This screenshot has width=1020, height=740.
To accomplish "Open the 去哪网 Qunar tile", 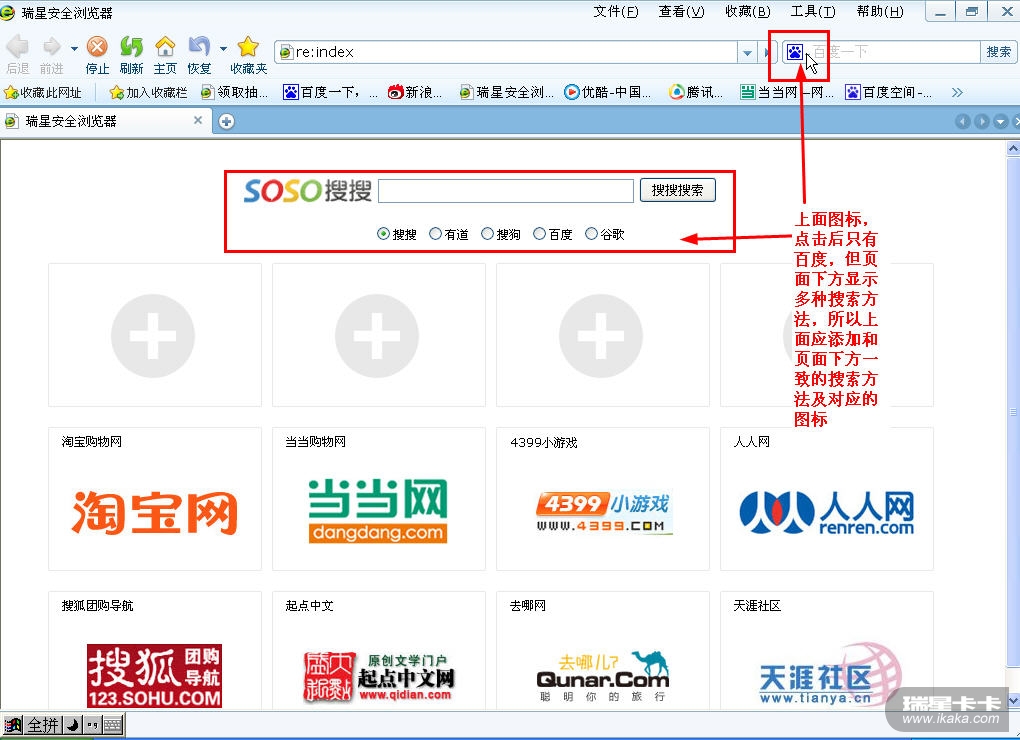I will [602, 651].
